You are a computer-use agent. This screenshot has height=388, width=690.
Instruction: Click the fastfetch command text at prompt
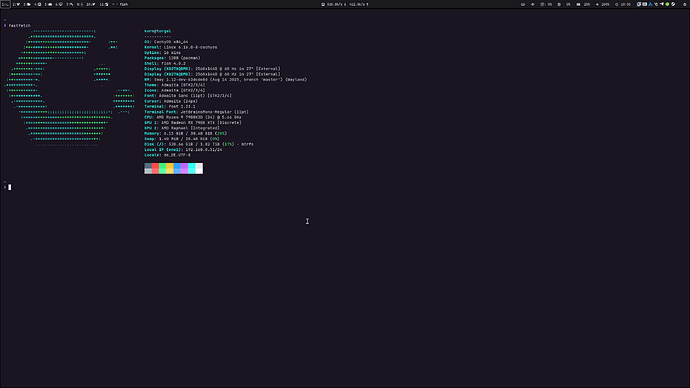[19, 26]
